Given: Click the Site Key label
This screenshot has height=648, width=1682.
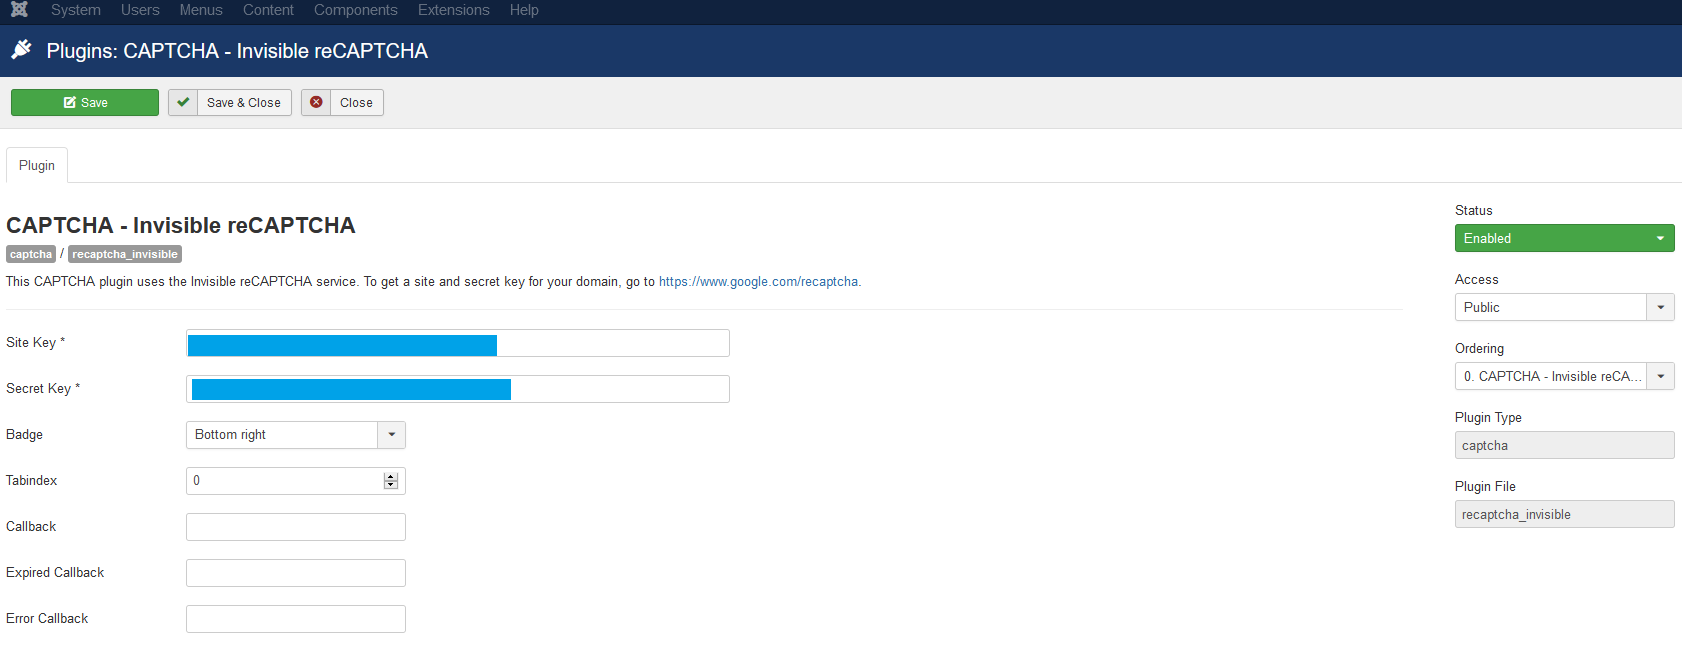Looking at the screenshot, I should [36, 342].
